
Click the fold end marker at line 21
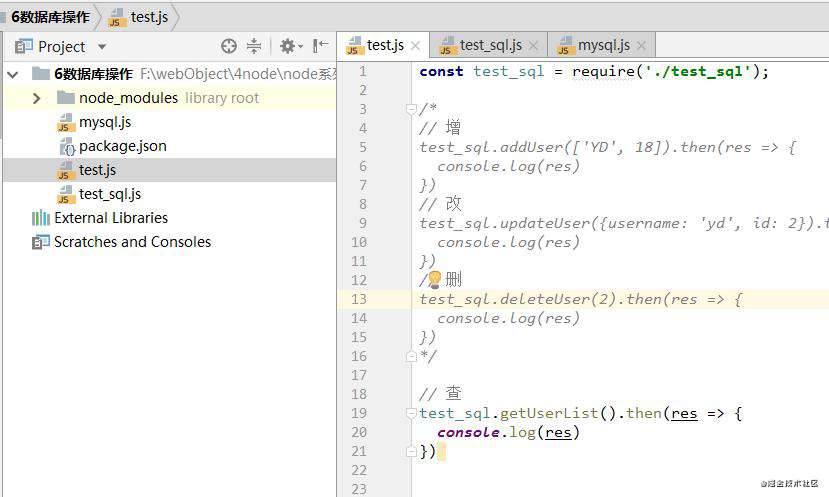411,452
